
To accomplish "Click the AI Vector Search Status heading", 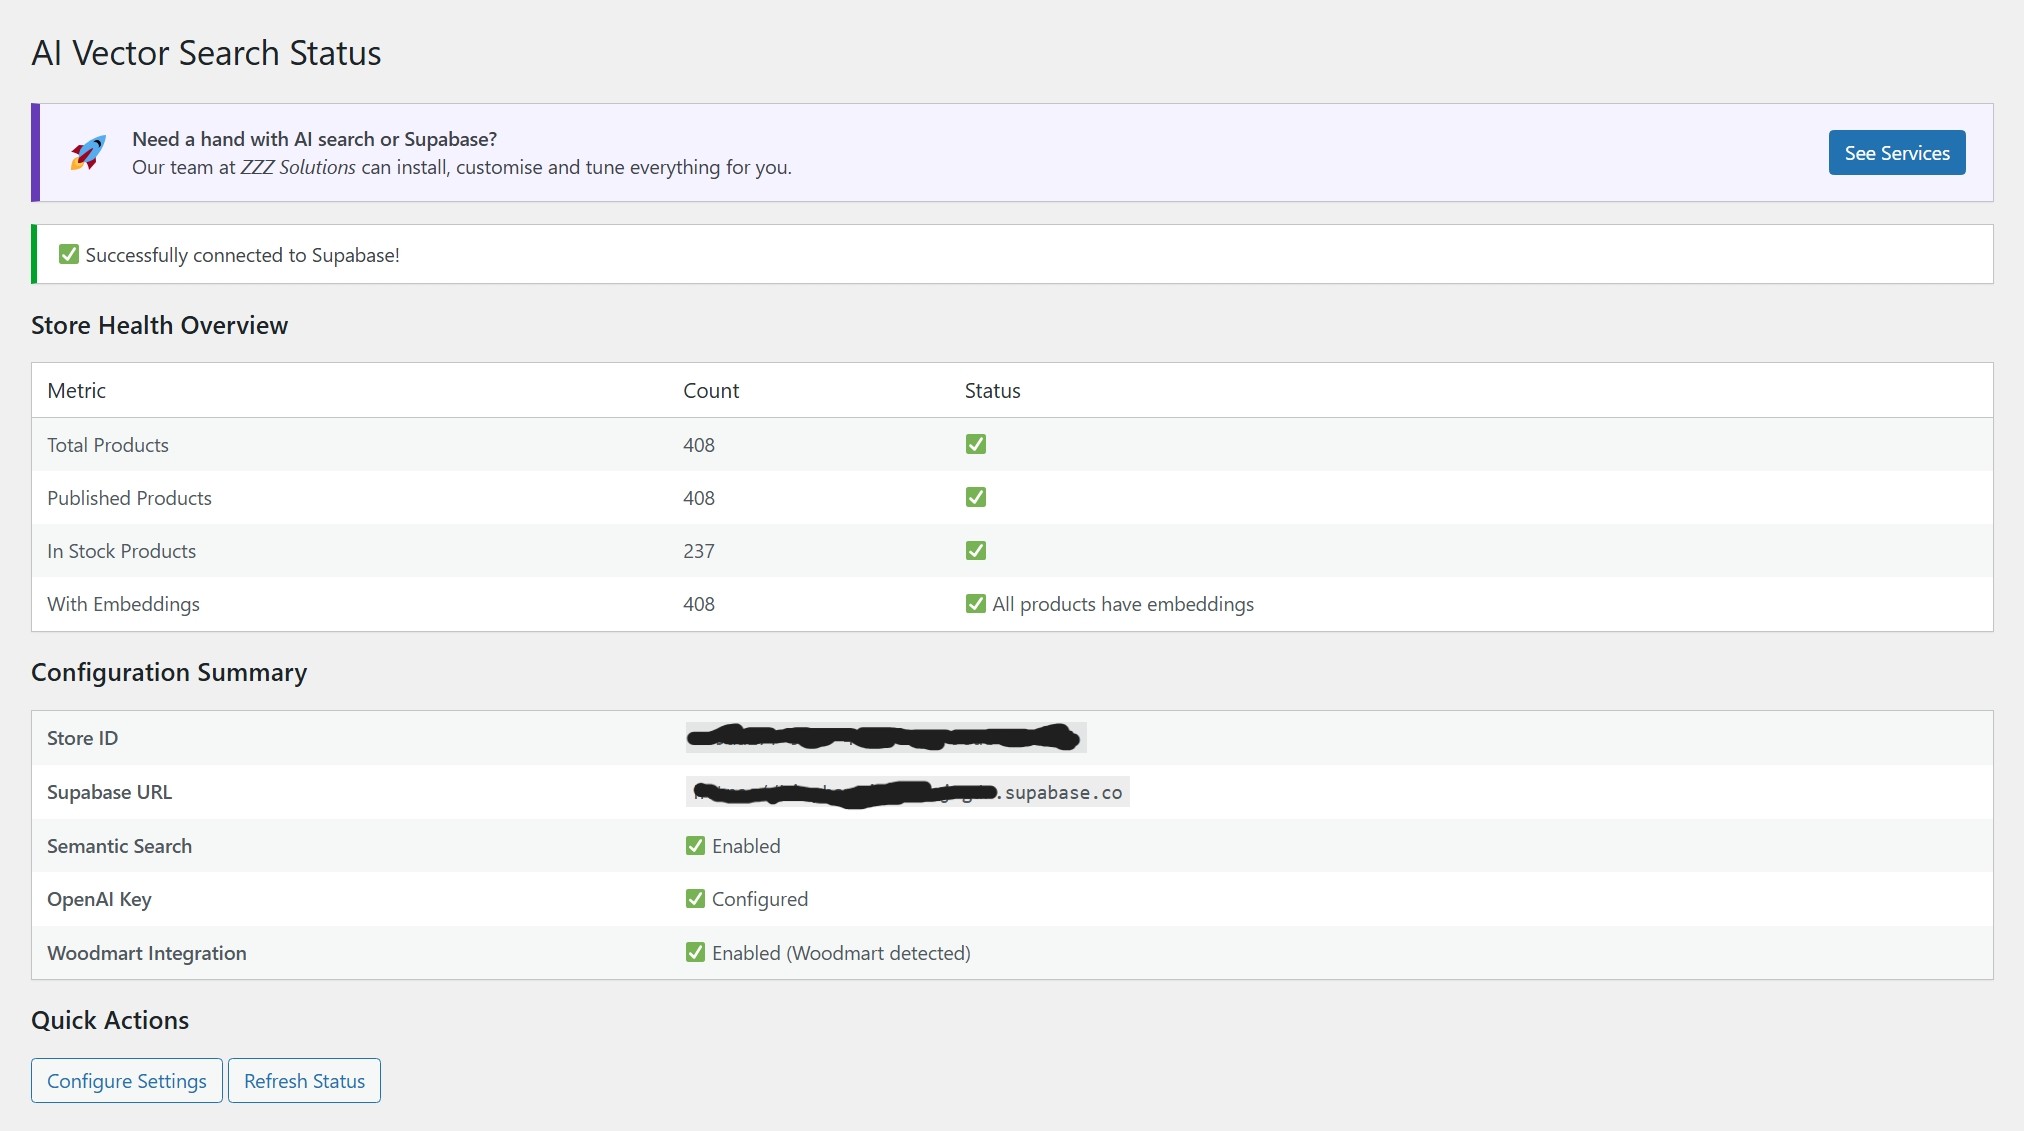I will [x=206, y=53].
